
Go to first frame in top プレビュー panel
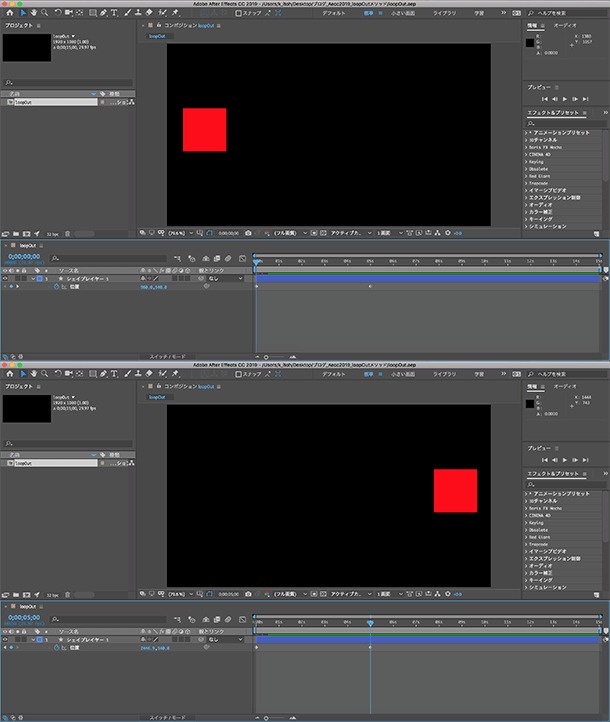545,99
